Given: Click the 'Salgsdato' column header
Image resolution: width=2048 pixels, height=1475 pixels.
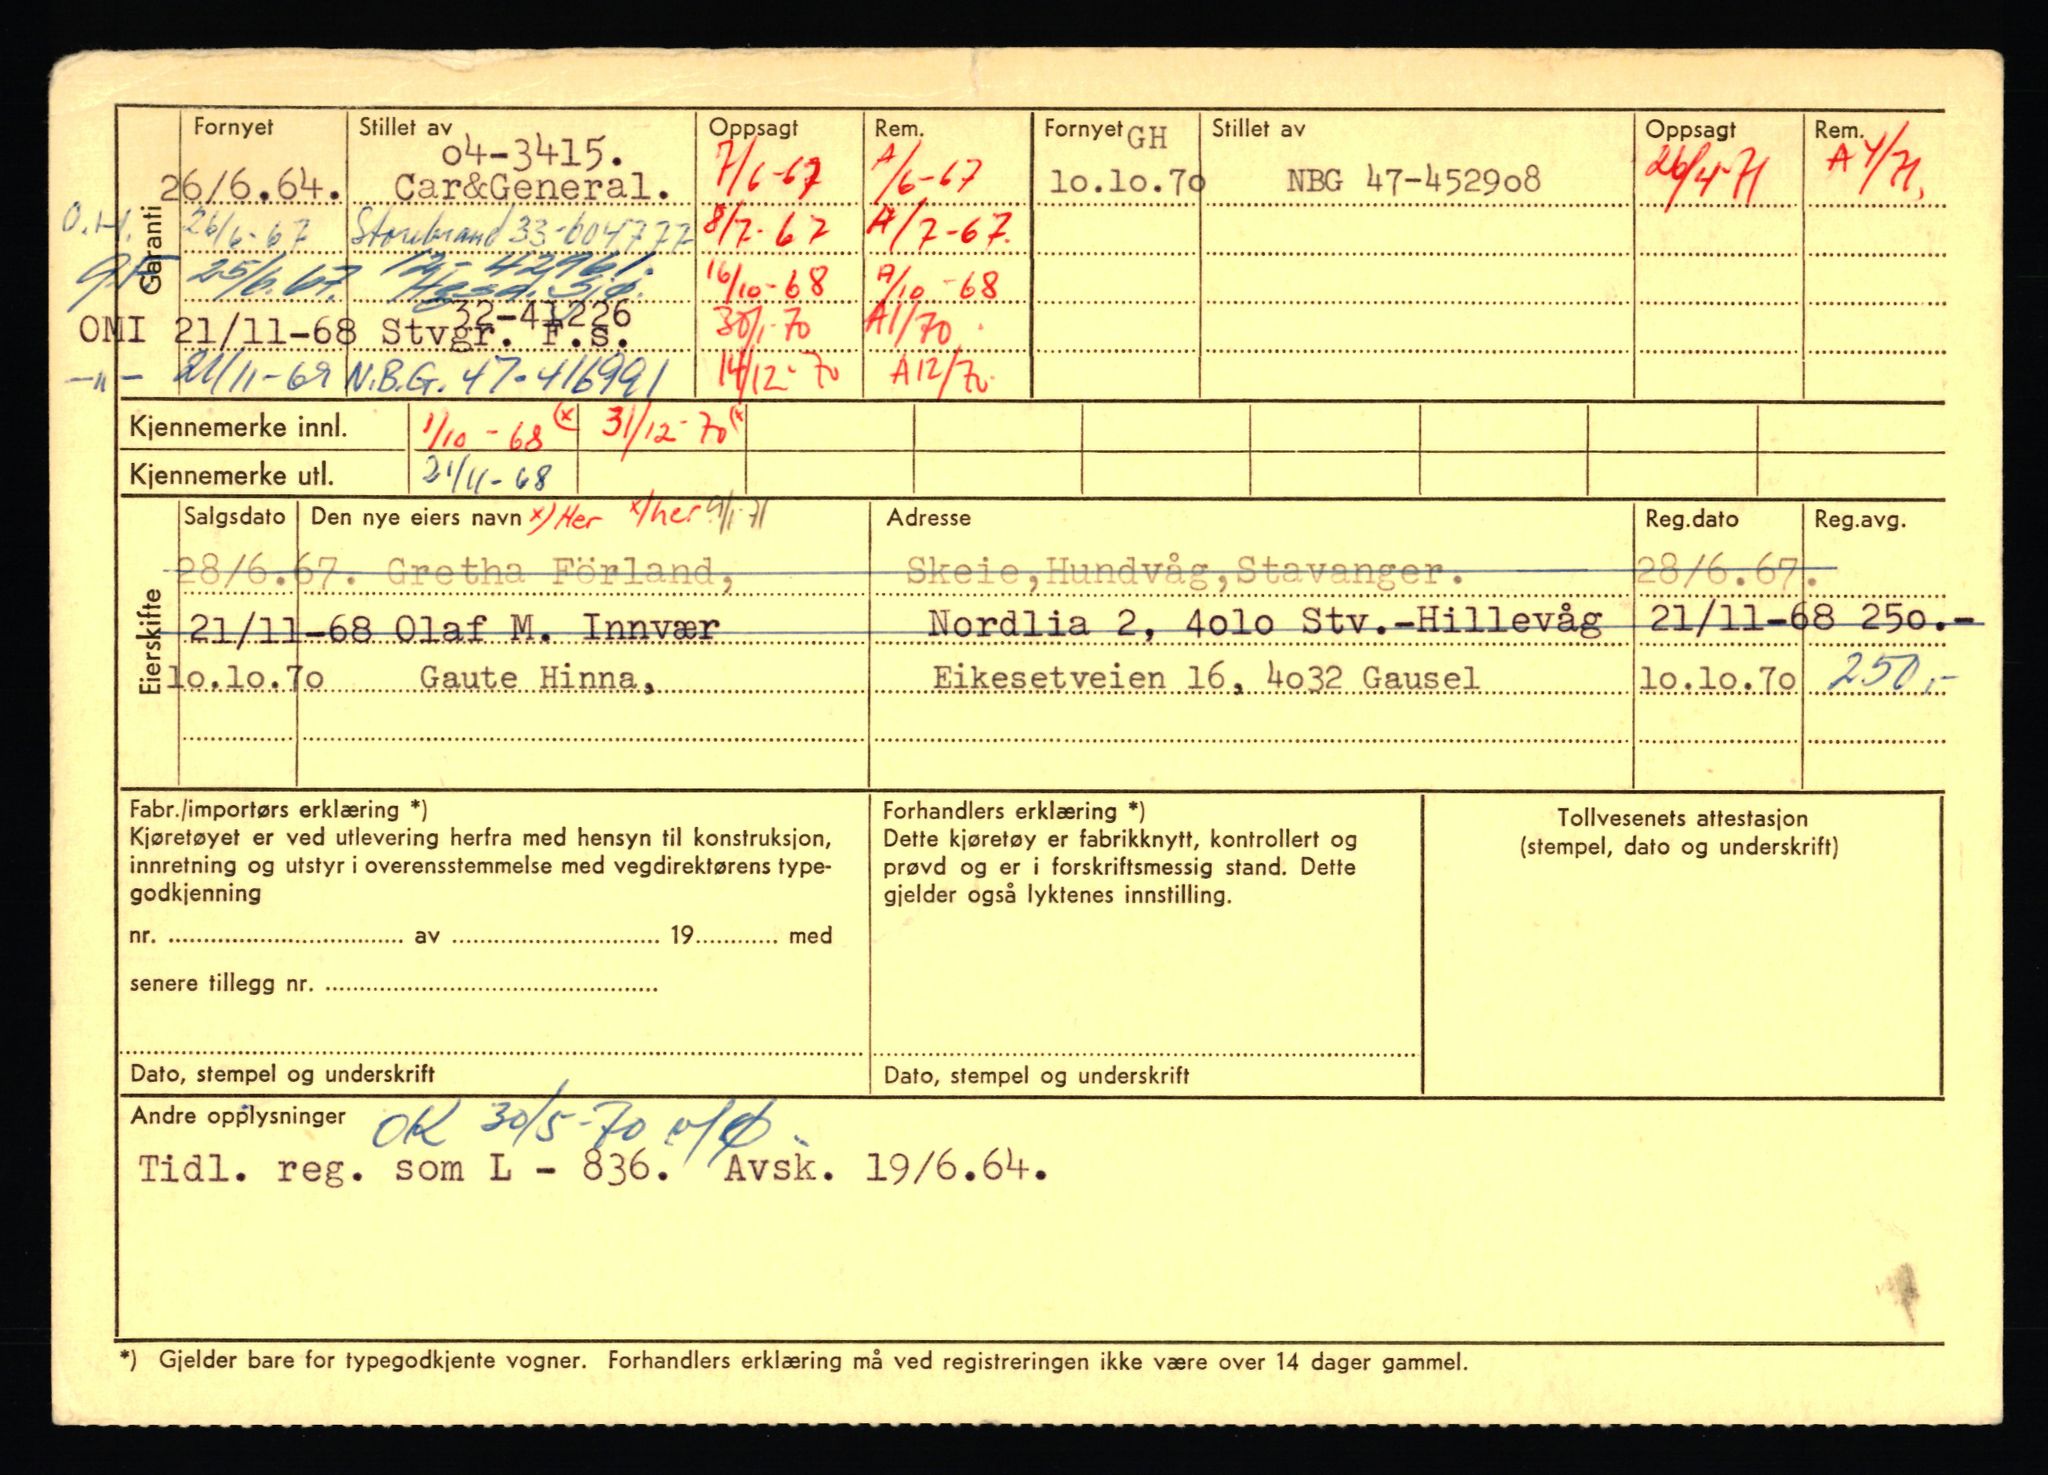Looking at the screenshot, I should pyautogui.click(x=235, y=517).
